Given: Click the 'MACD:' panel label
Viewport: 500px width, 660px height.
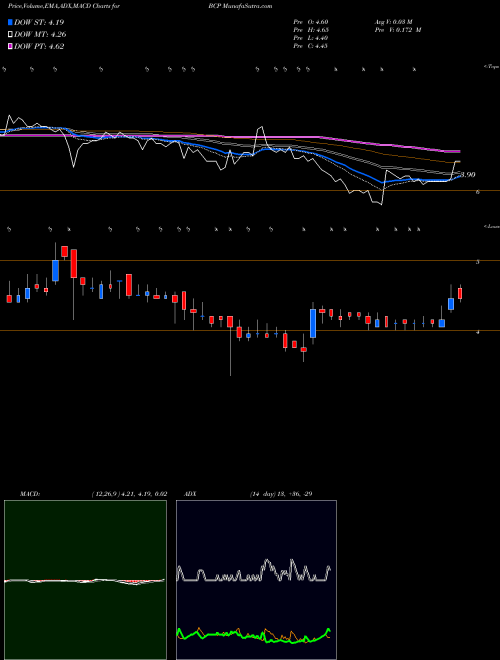Looking at the screenshot, I should pos(29,494).
